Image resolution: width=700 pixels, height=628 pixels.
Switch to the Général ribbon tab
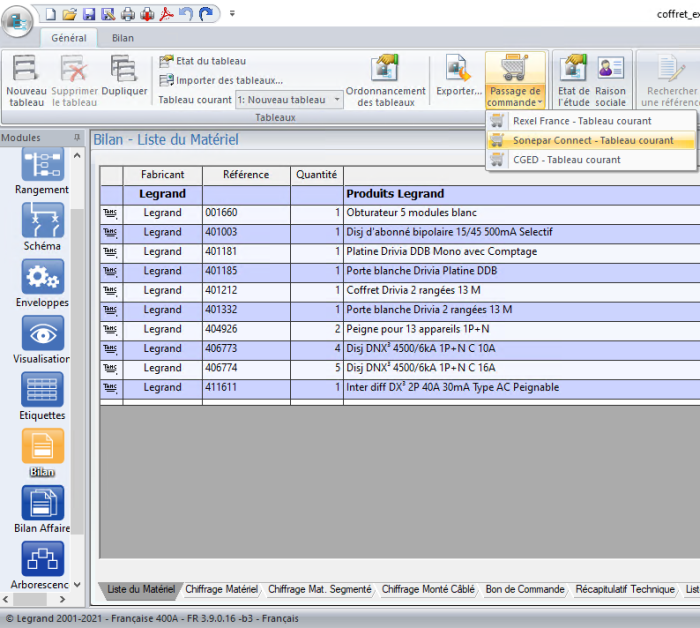coord(69,38)
